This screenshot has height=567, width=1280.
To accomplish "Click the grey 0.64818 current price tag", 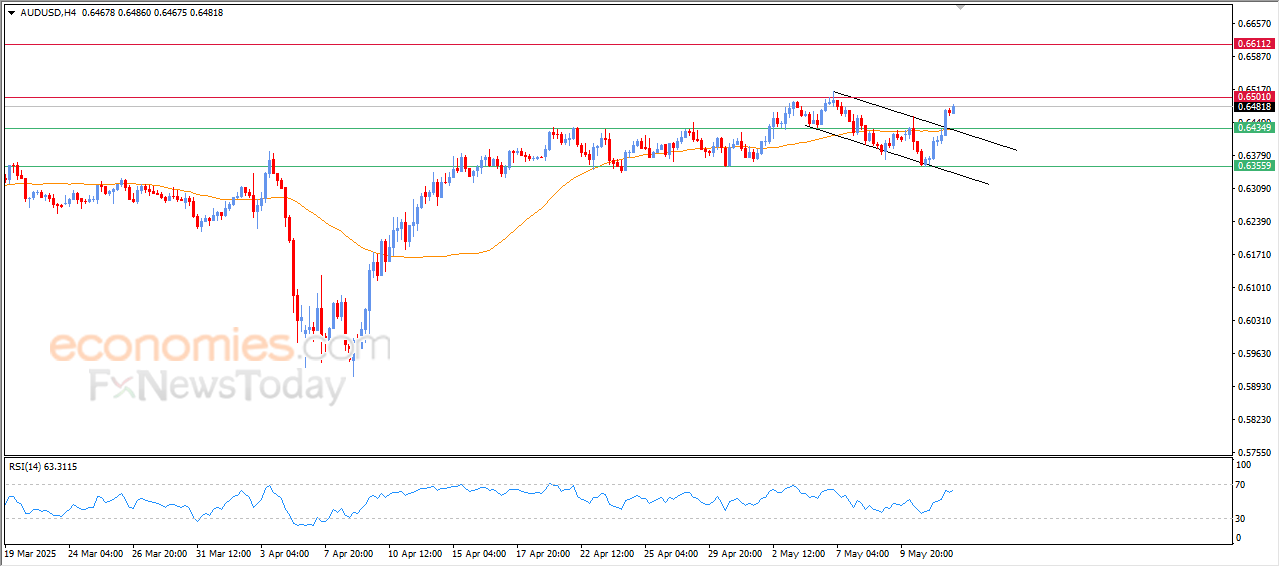I will tap(1254, 107).
